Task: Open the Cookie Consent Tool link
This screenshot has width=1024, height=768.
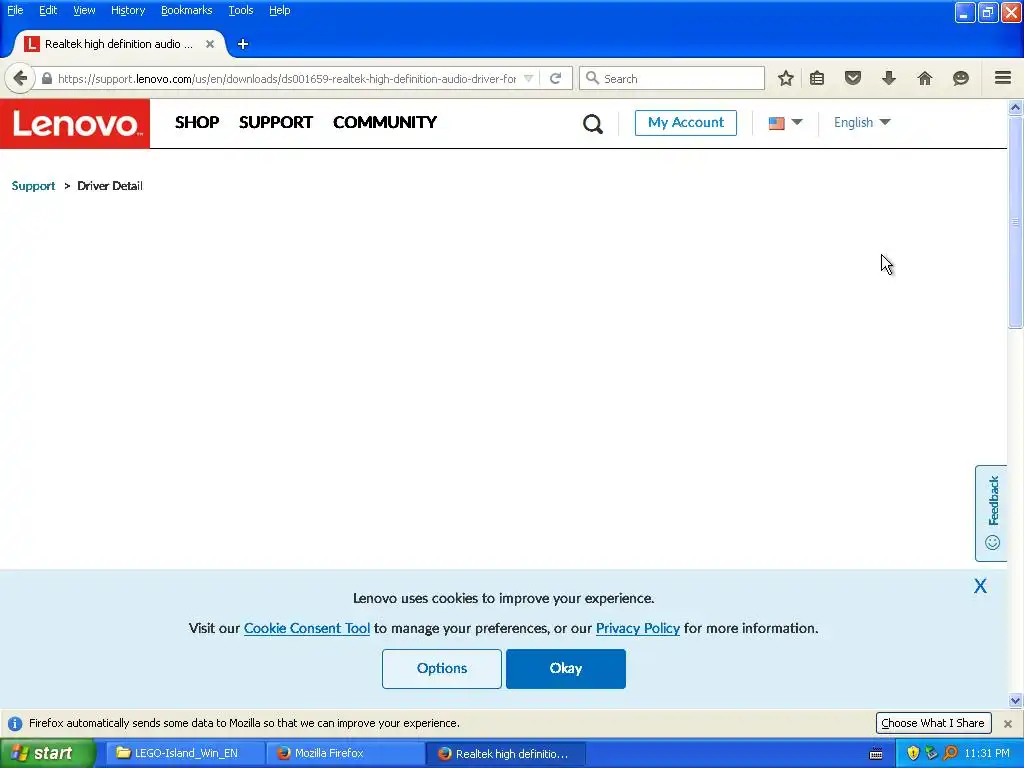Action: pos(307,628)
